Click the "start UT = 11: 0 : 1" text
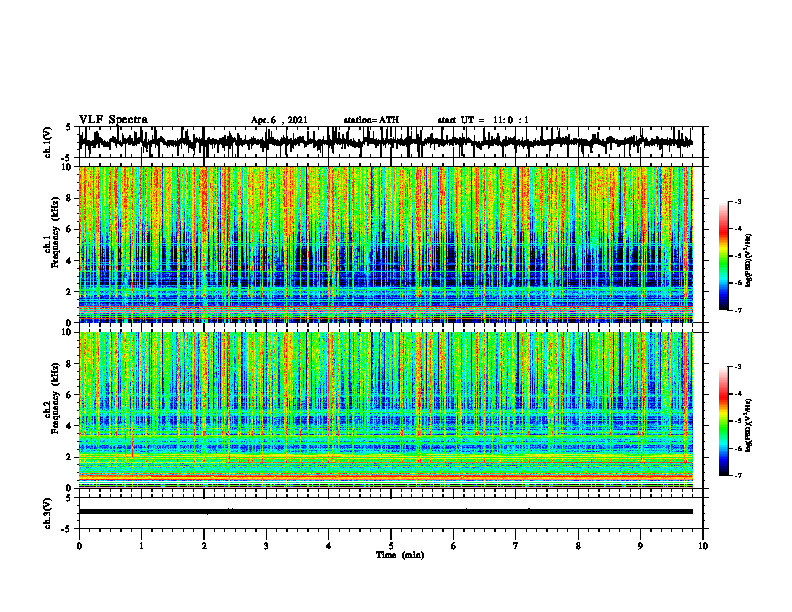The image size is (792, 612). click(483, 120)
